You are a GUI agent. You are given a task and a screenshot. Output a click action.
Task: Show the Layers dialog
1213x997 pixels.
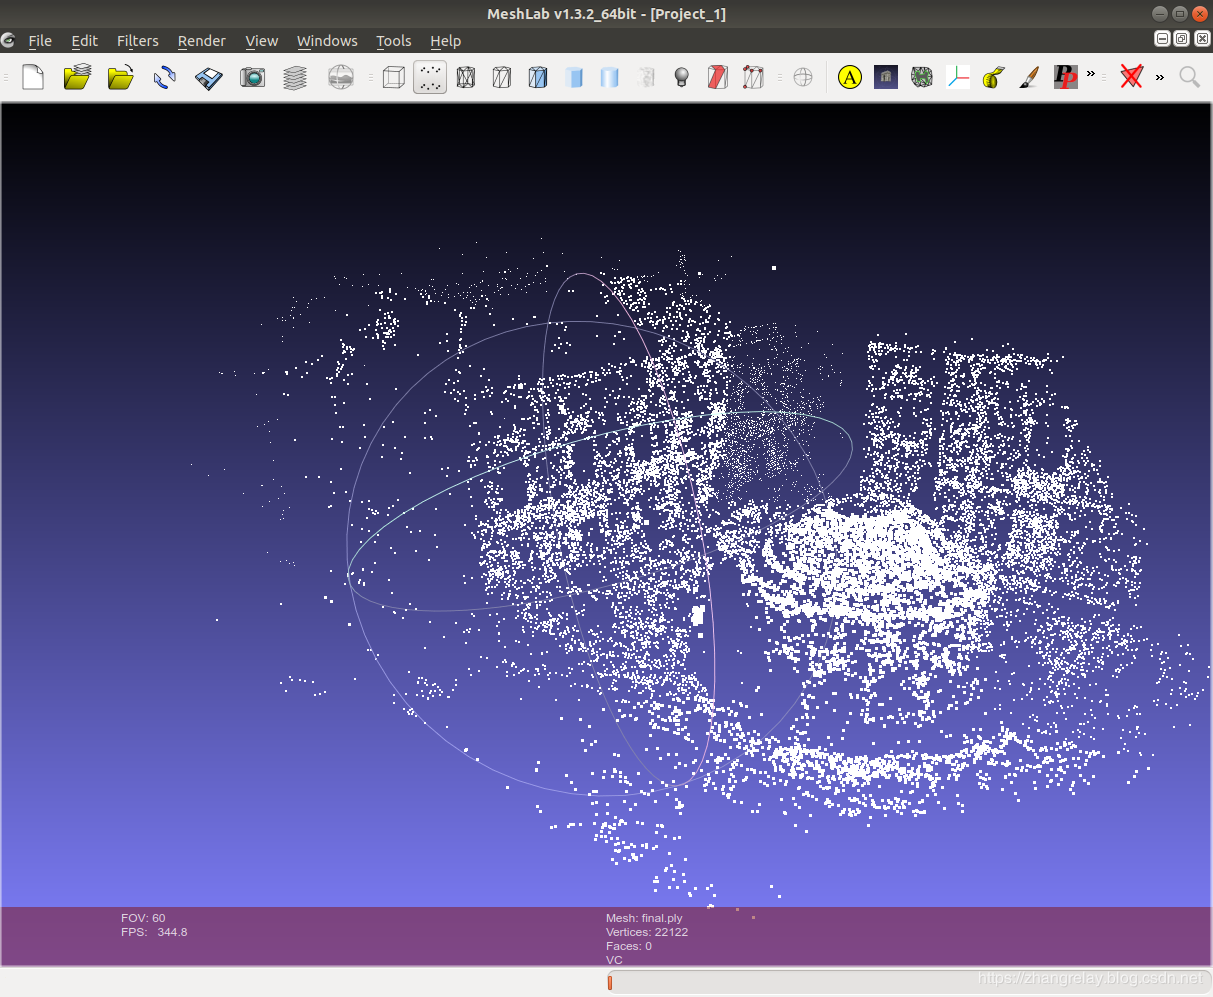(295, 77)
